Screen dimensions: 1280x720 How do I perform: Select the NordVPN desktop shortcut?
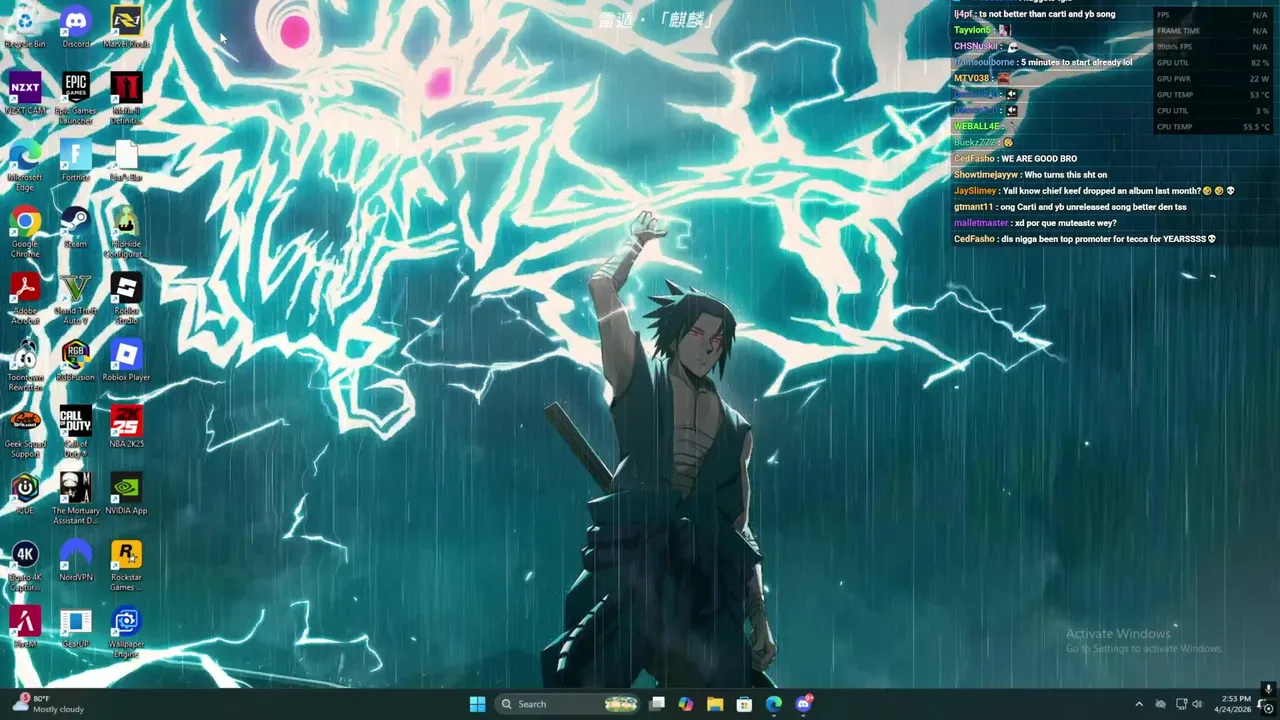(x=76, y=560)
